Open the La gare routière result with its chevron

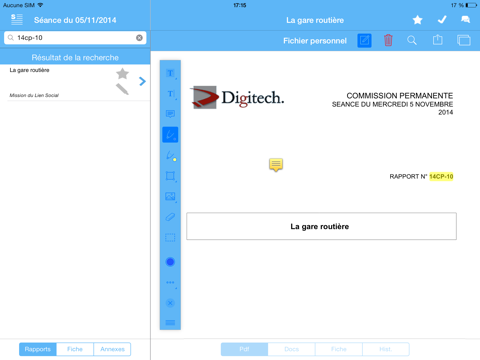point(142,81)
